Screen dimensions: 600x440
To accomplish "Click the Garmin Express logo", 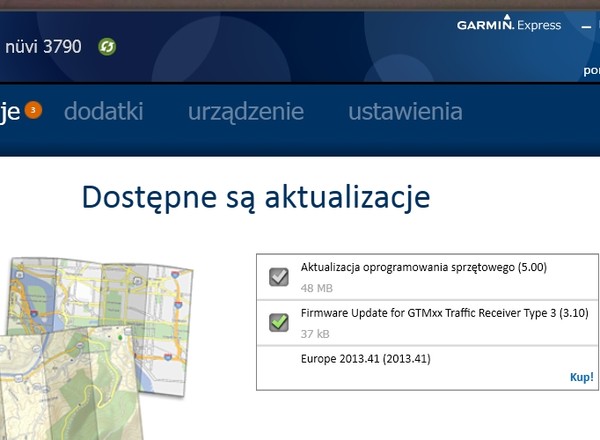I will click(509, 24).
